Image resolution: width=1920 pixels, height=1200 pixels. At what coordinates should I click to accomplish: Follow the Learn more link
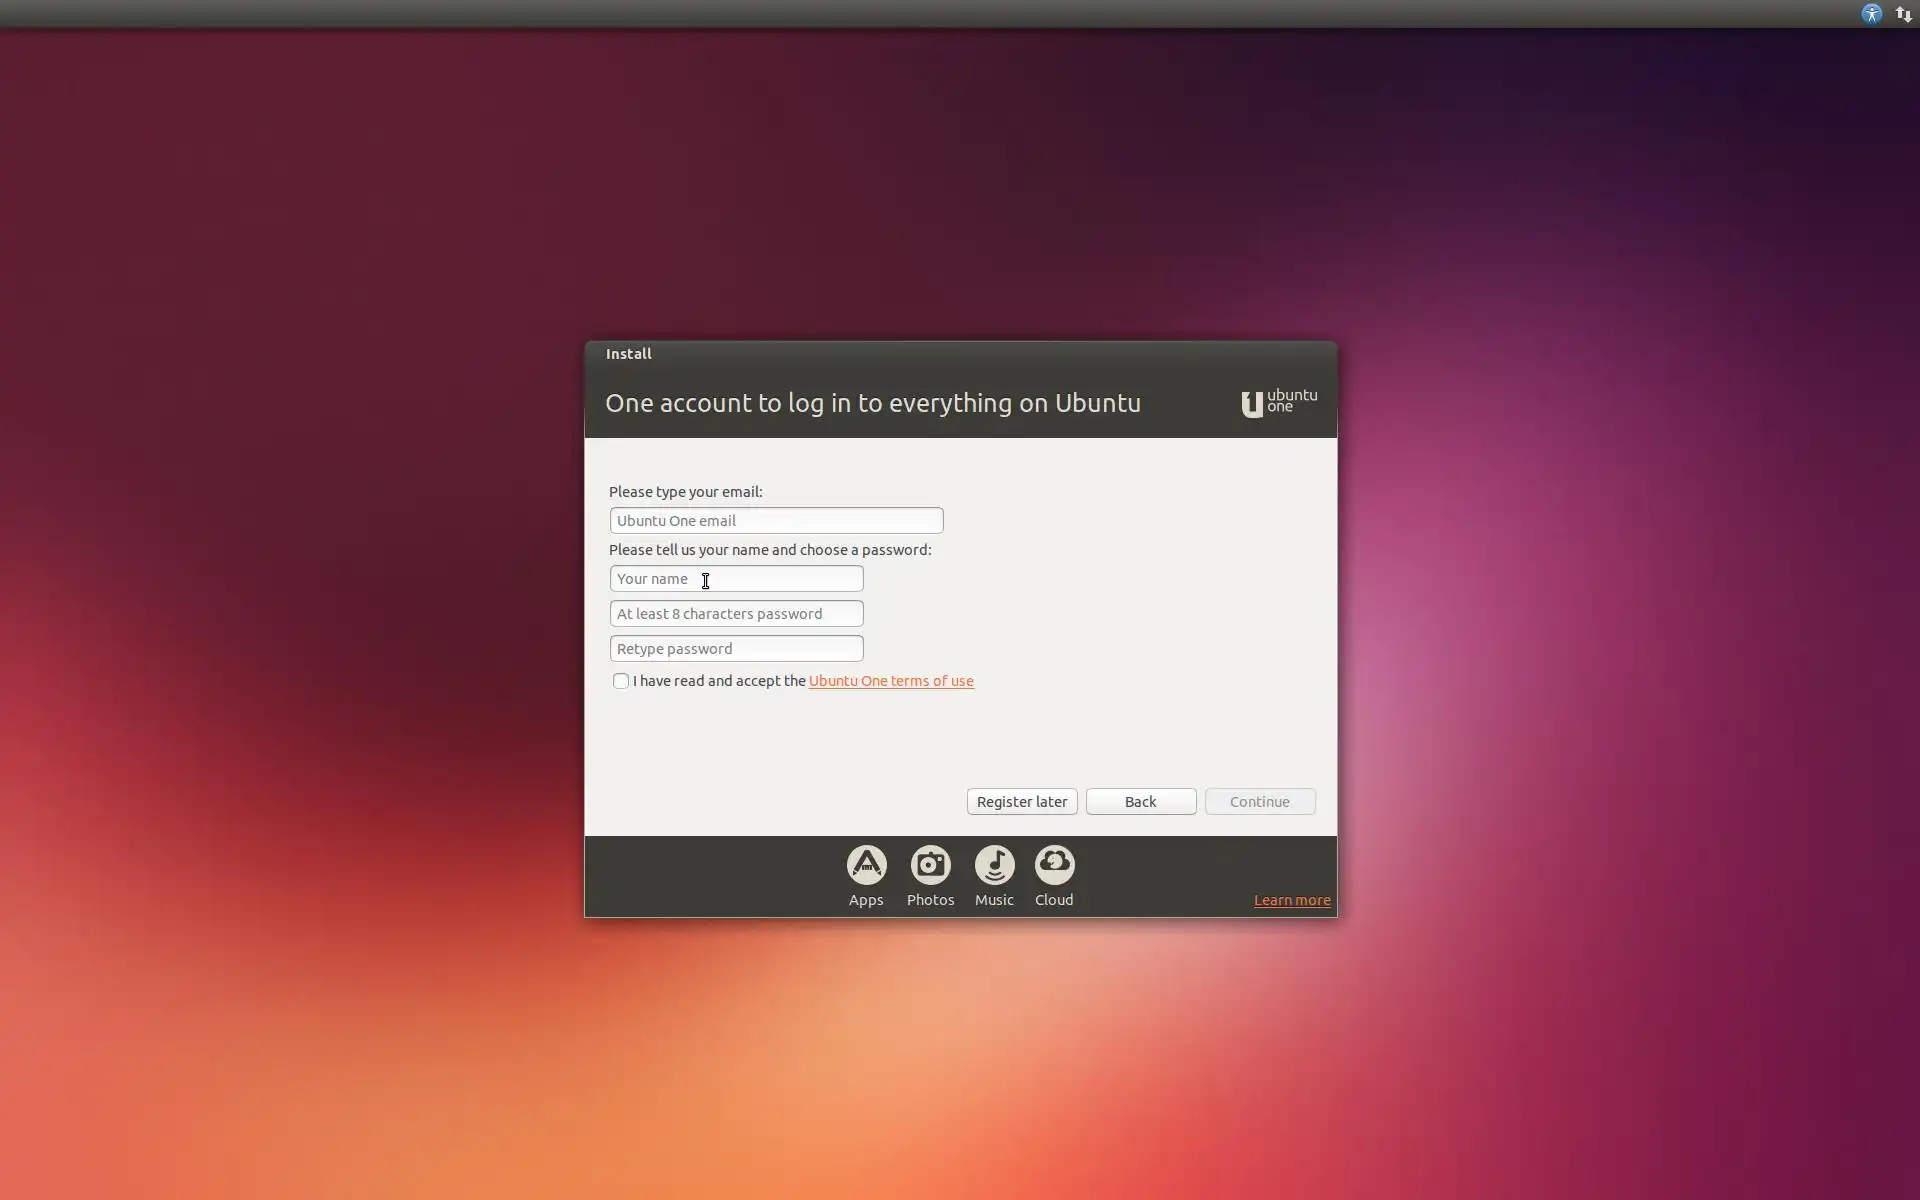pos(1291,900)
